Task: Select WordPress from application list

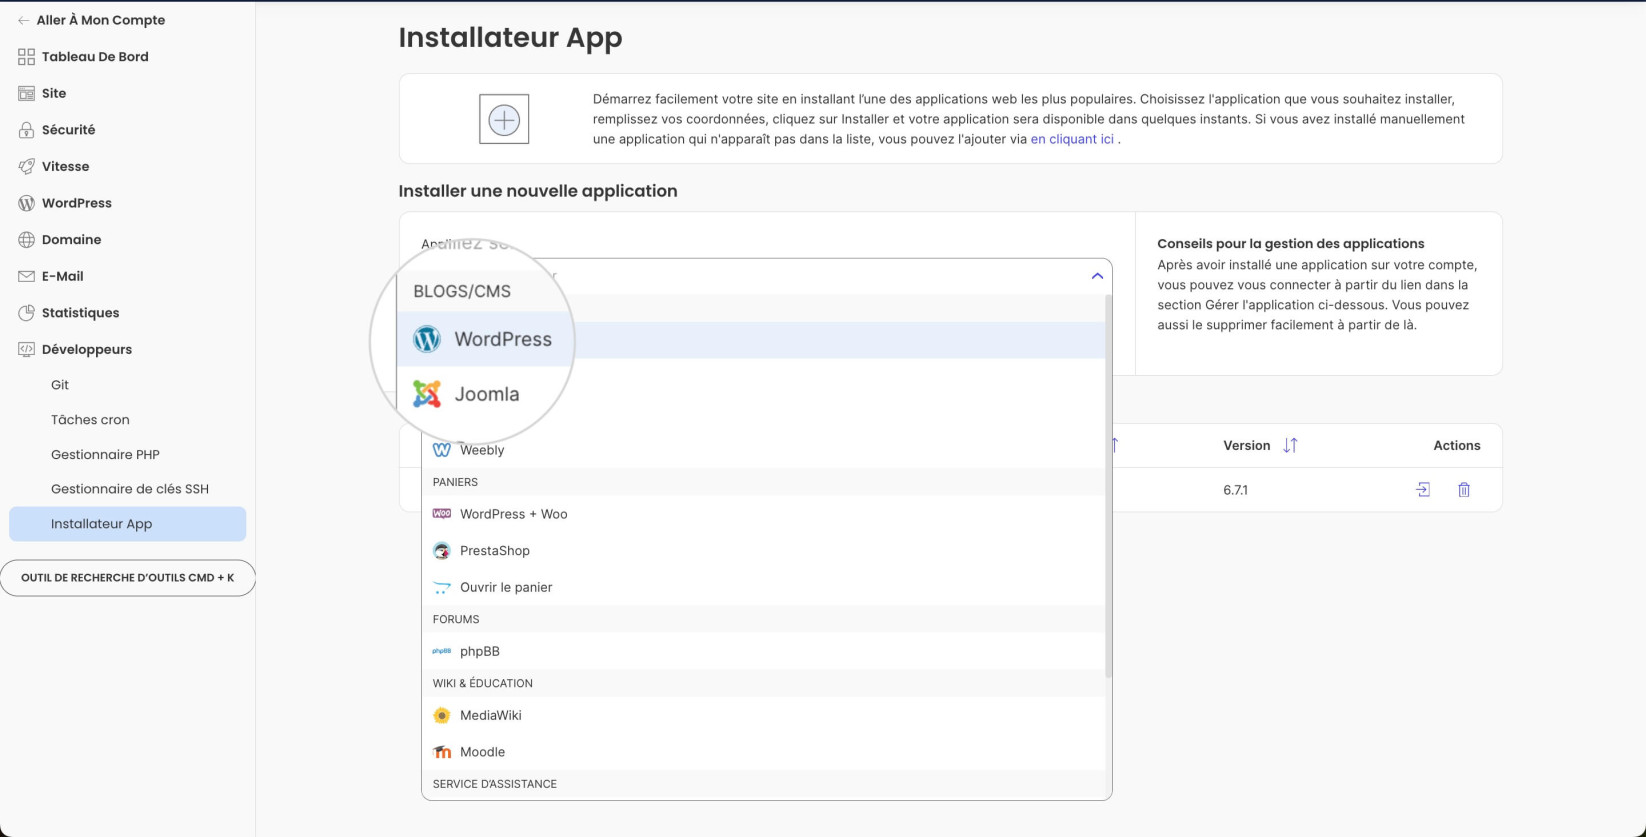Action: [x=751, y=340]
